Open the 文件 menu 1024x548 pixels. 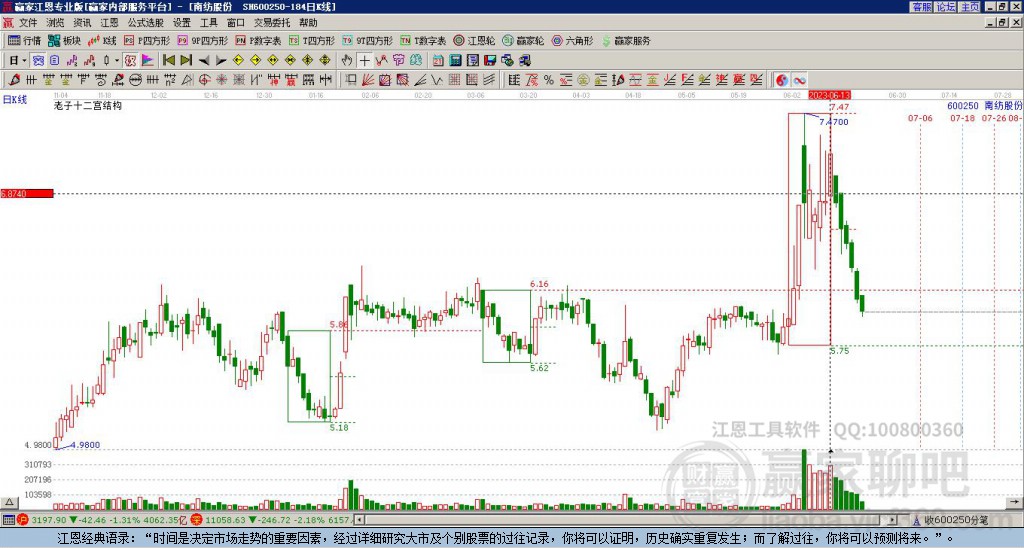(x=28, y=23)
